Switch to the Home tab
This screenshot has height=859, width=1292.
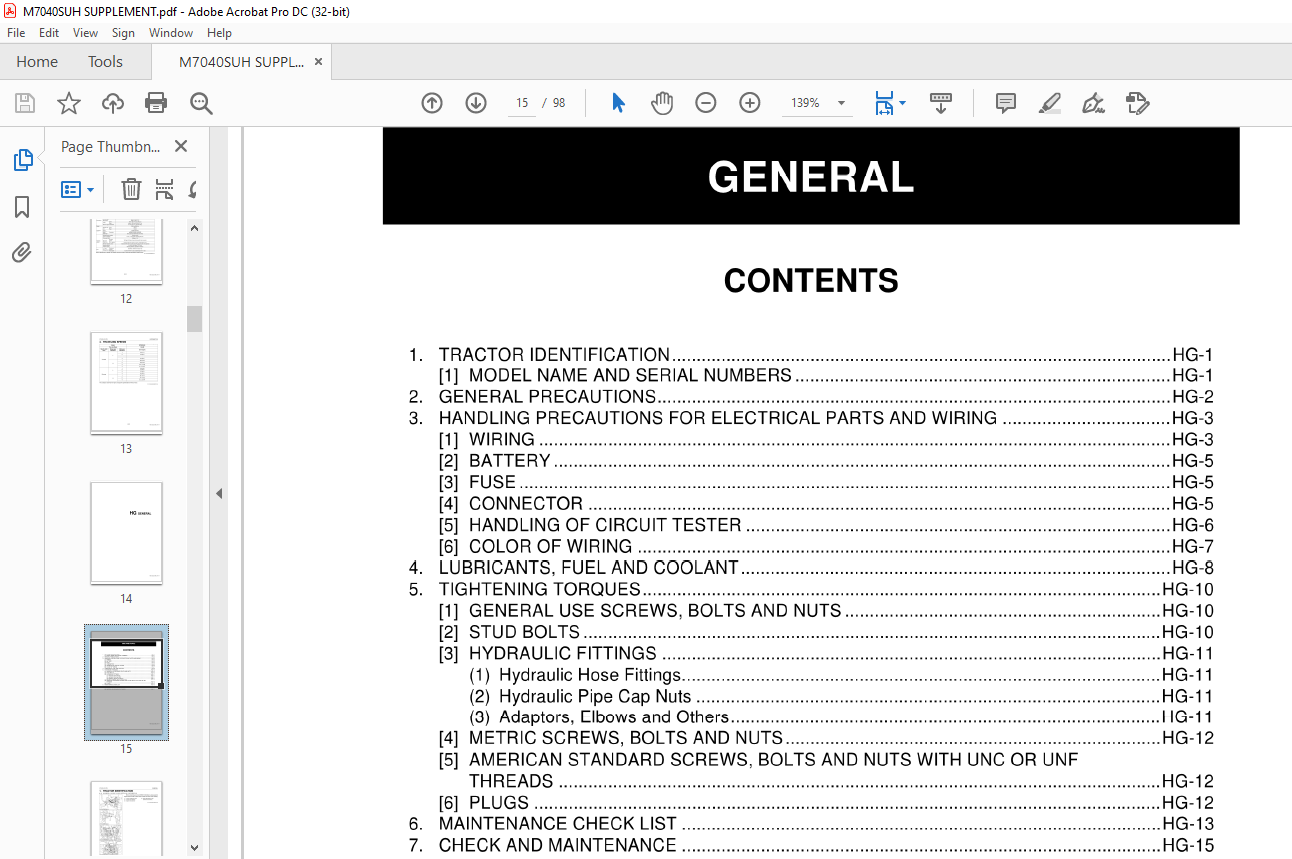[x=37, y=61]
